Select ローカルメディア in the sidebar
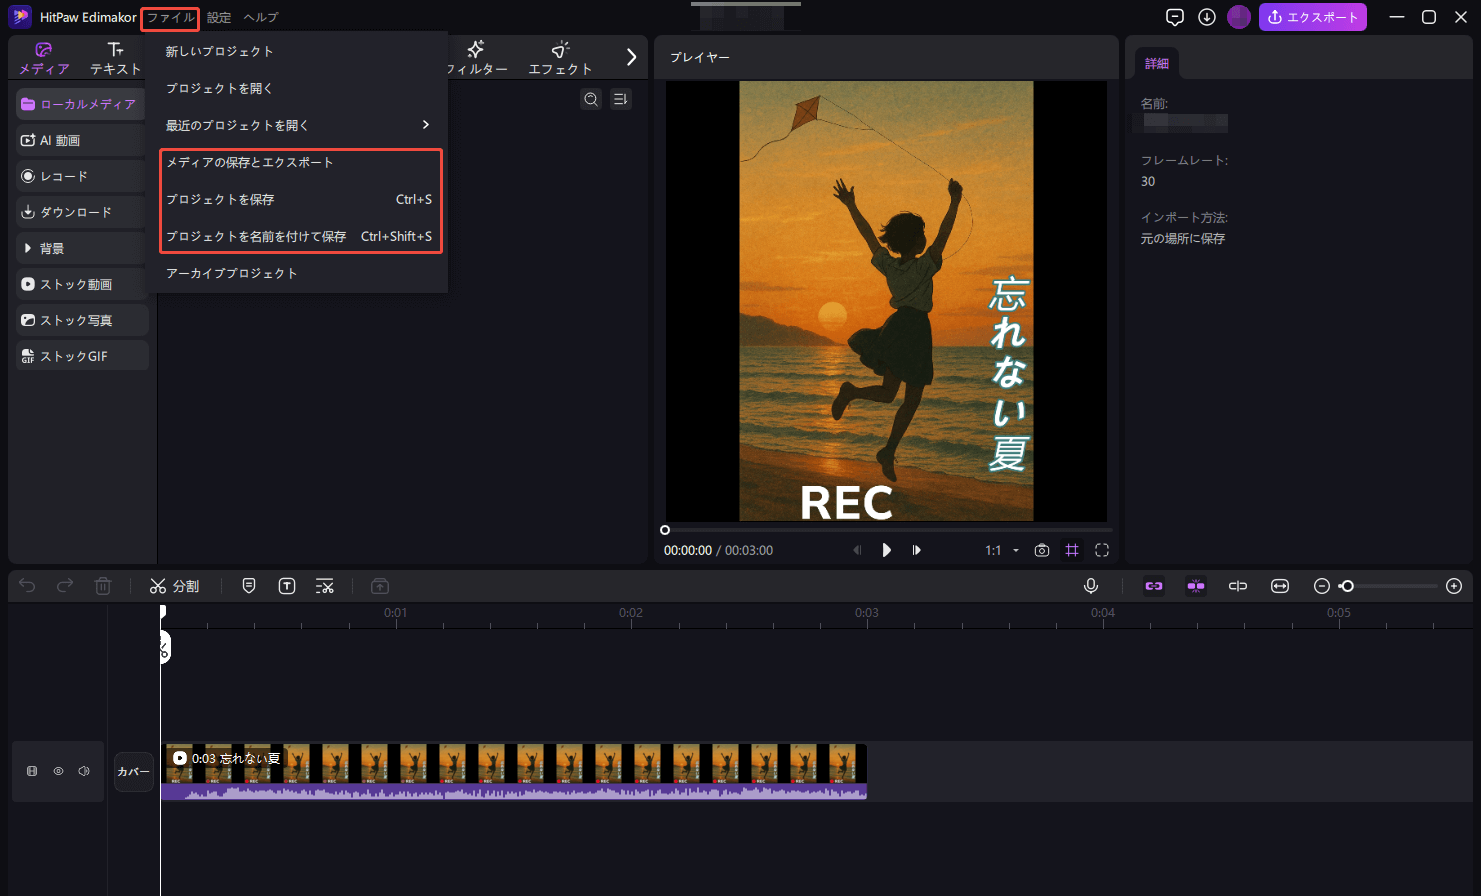1481x896 pixels. pos(82,104)
